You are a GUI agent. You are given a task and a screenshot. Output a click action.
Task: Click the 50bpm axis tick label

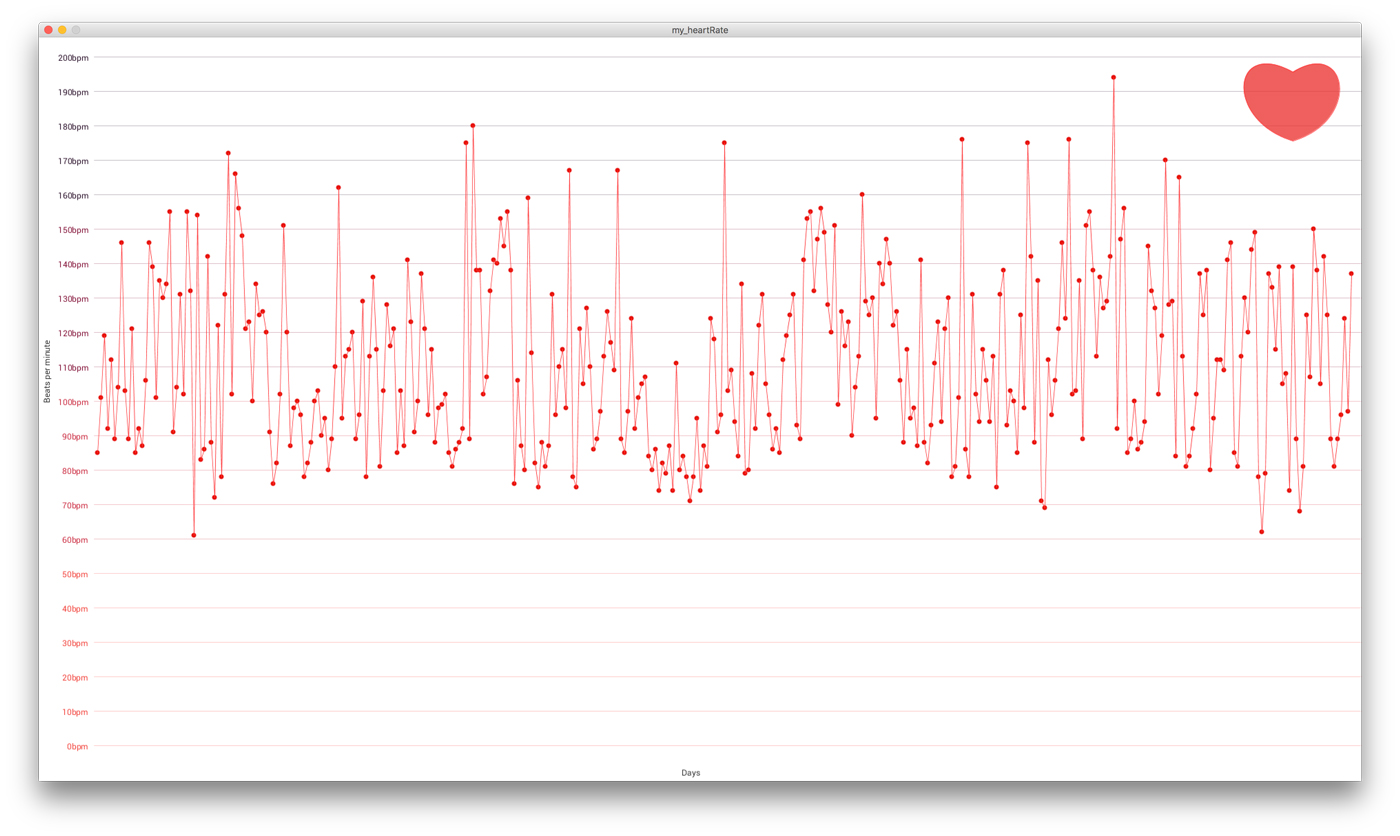[74, 574]
